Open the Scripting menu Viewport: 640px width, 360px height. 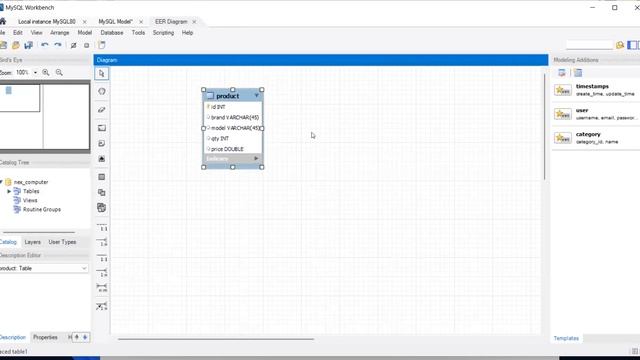click(163, 33)
